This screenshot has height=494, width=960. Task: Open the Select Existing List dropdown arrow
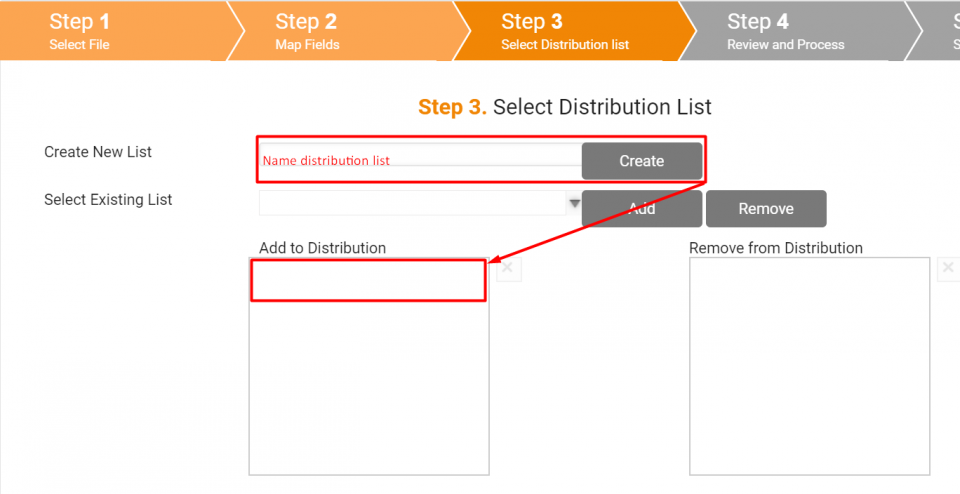pyautogui.click(x=574, y=203)
